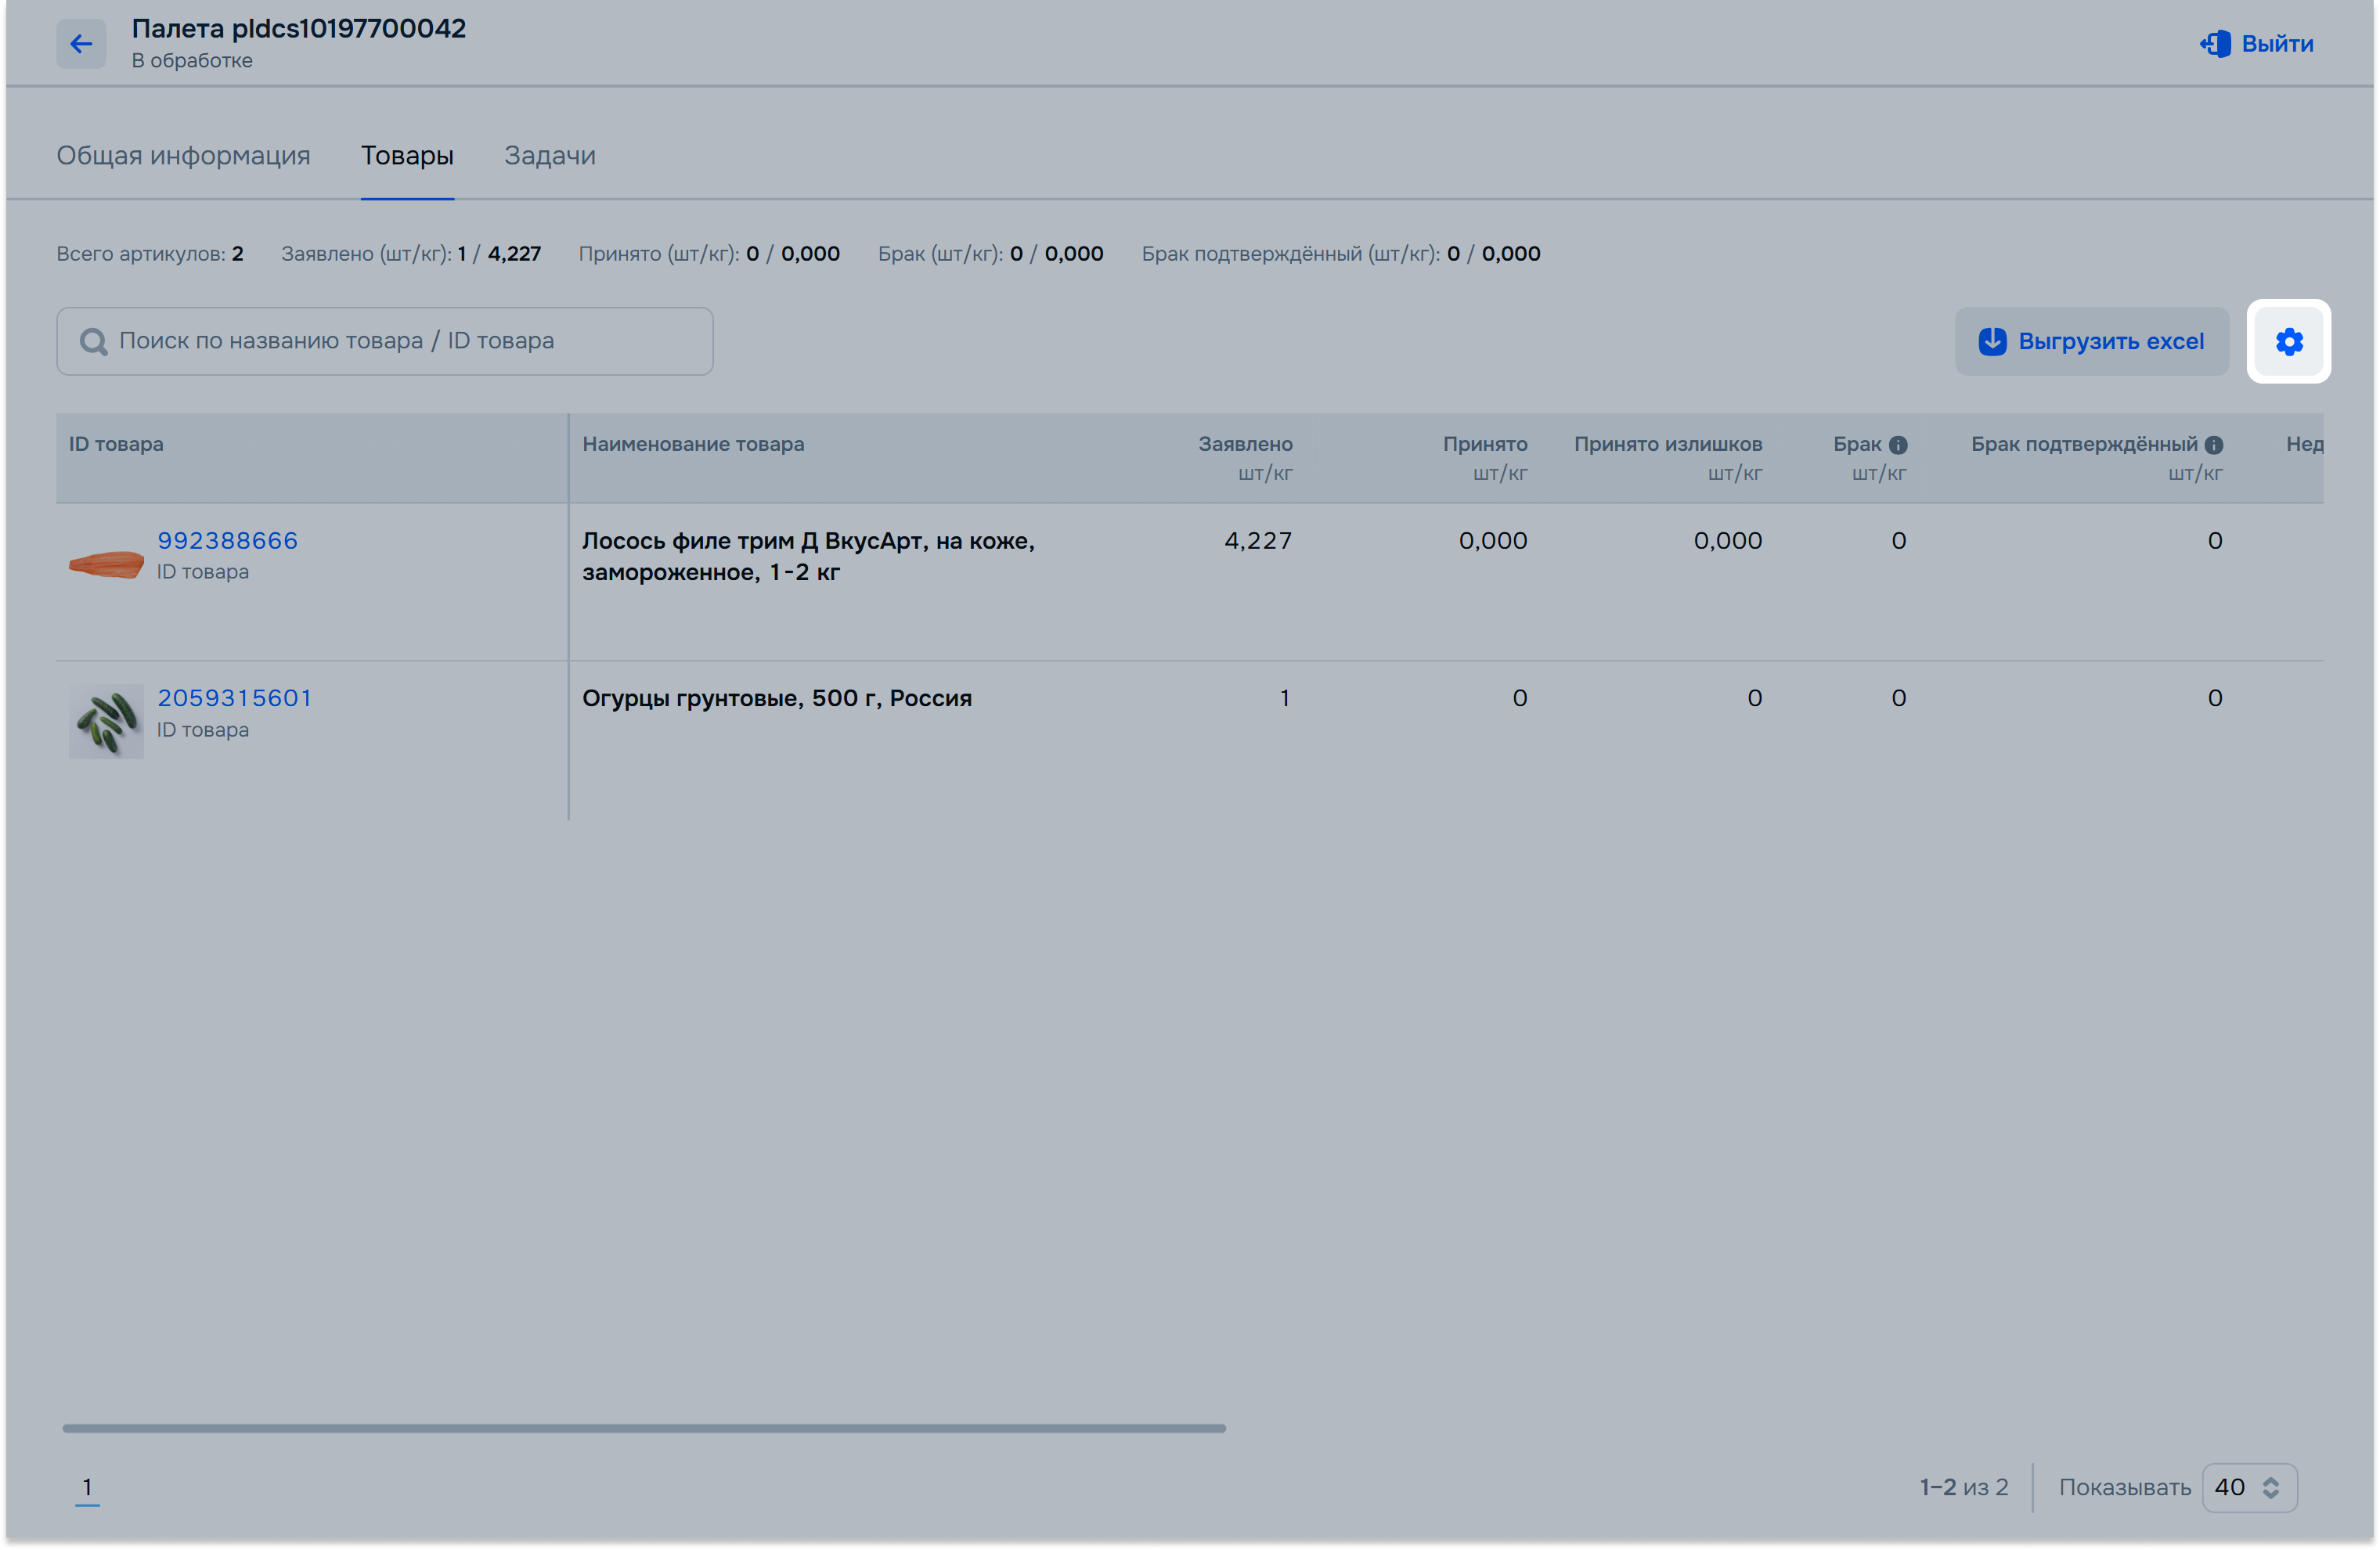Click the horizontal table scrollbar

[644, 1430]
